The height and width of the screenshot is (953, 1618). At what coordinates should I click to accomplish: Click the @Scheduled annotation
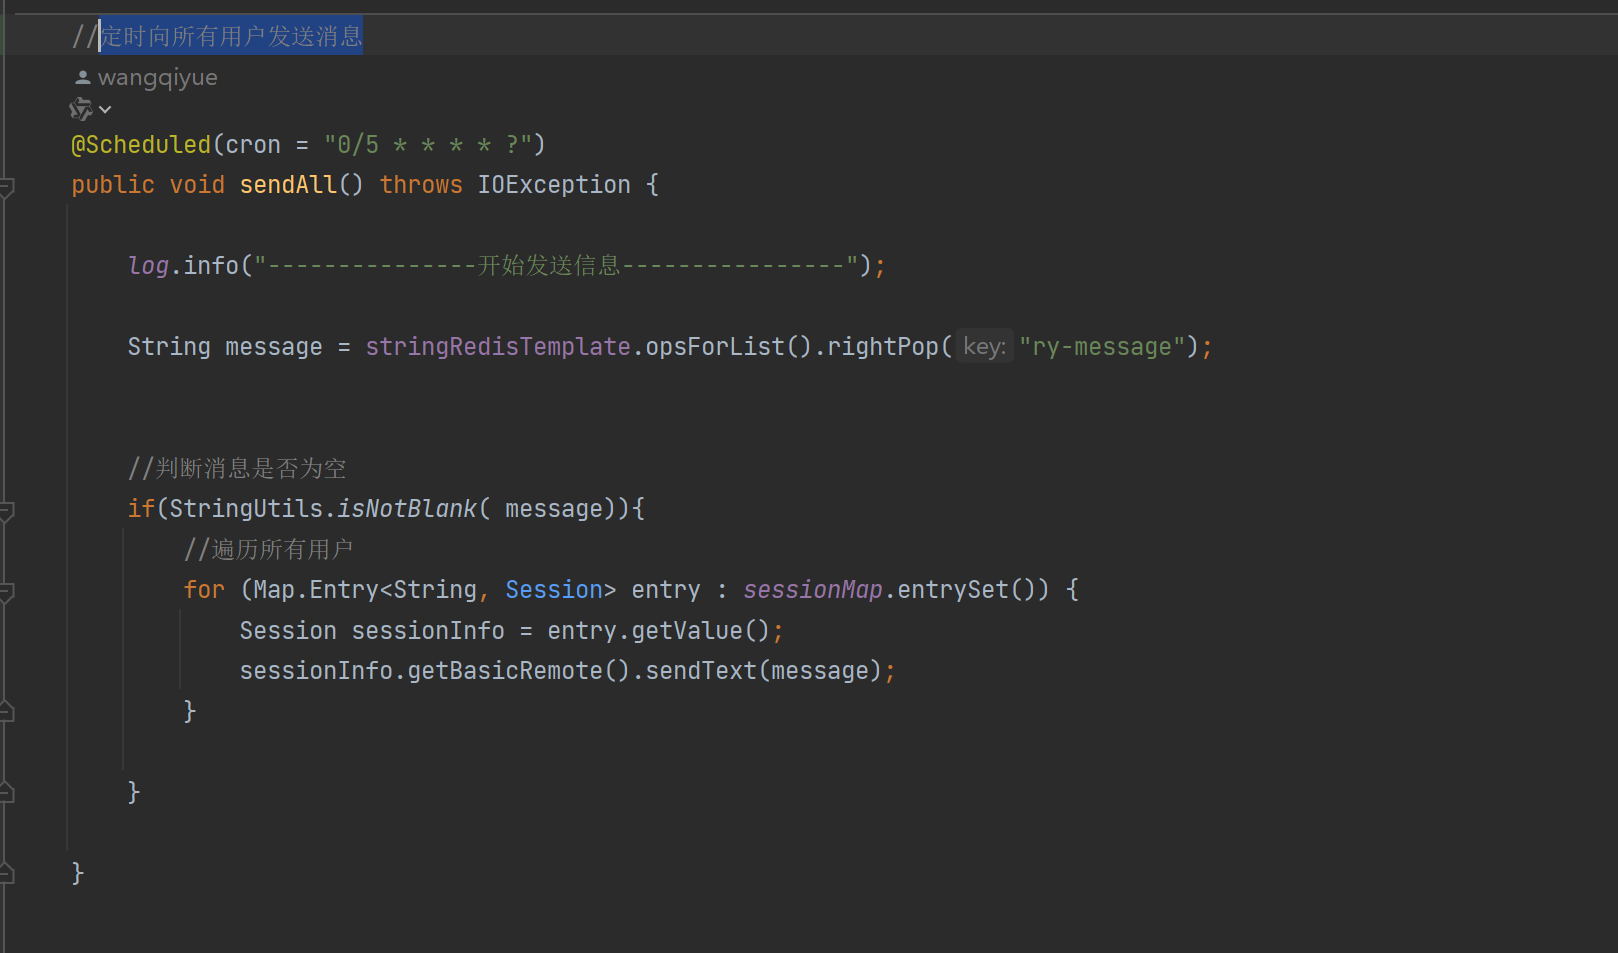point(141,145)
